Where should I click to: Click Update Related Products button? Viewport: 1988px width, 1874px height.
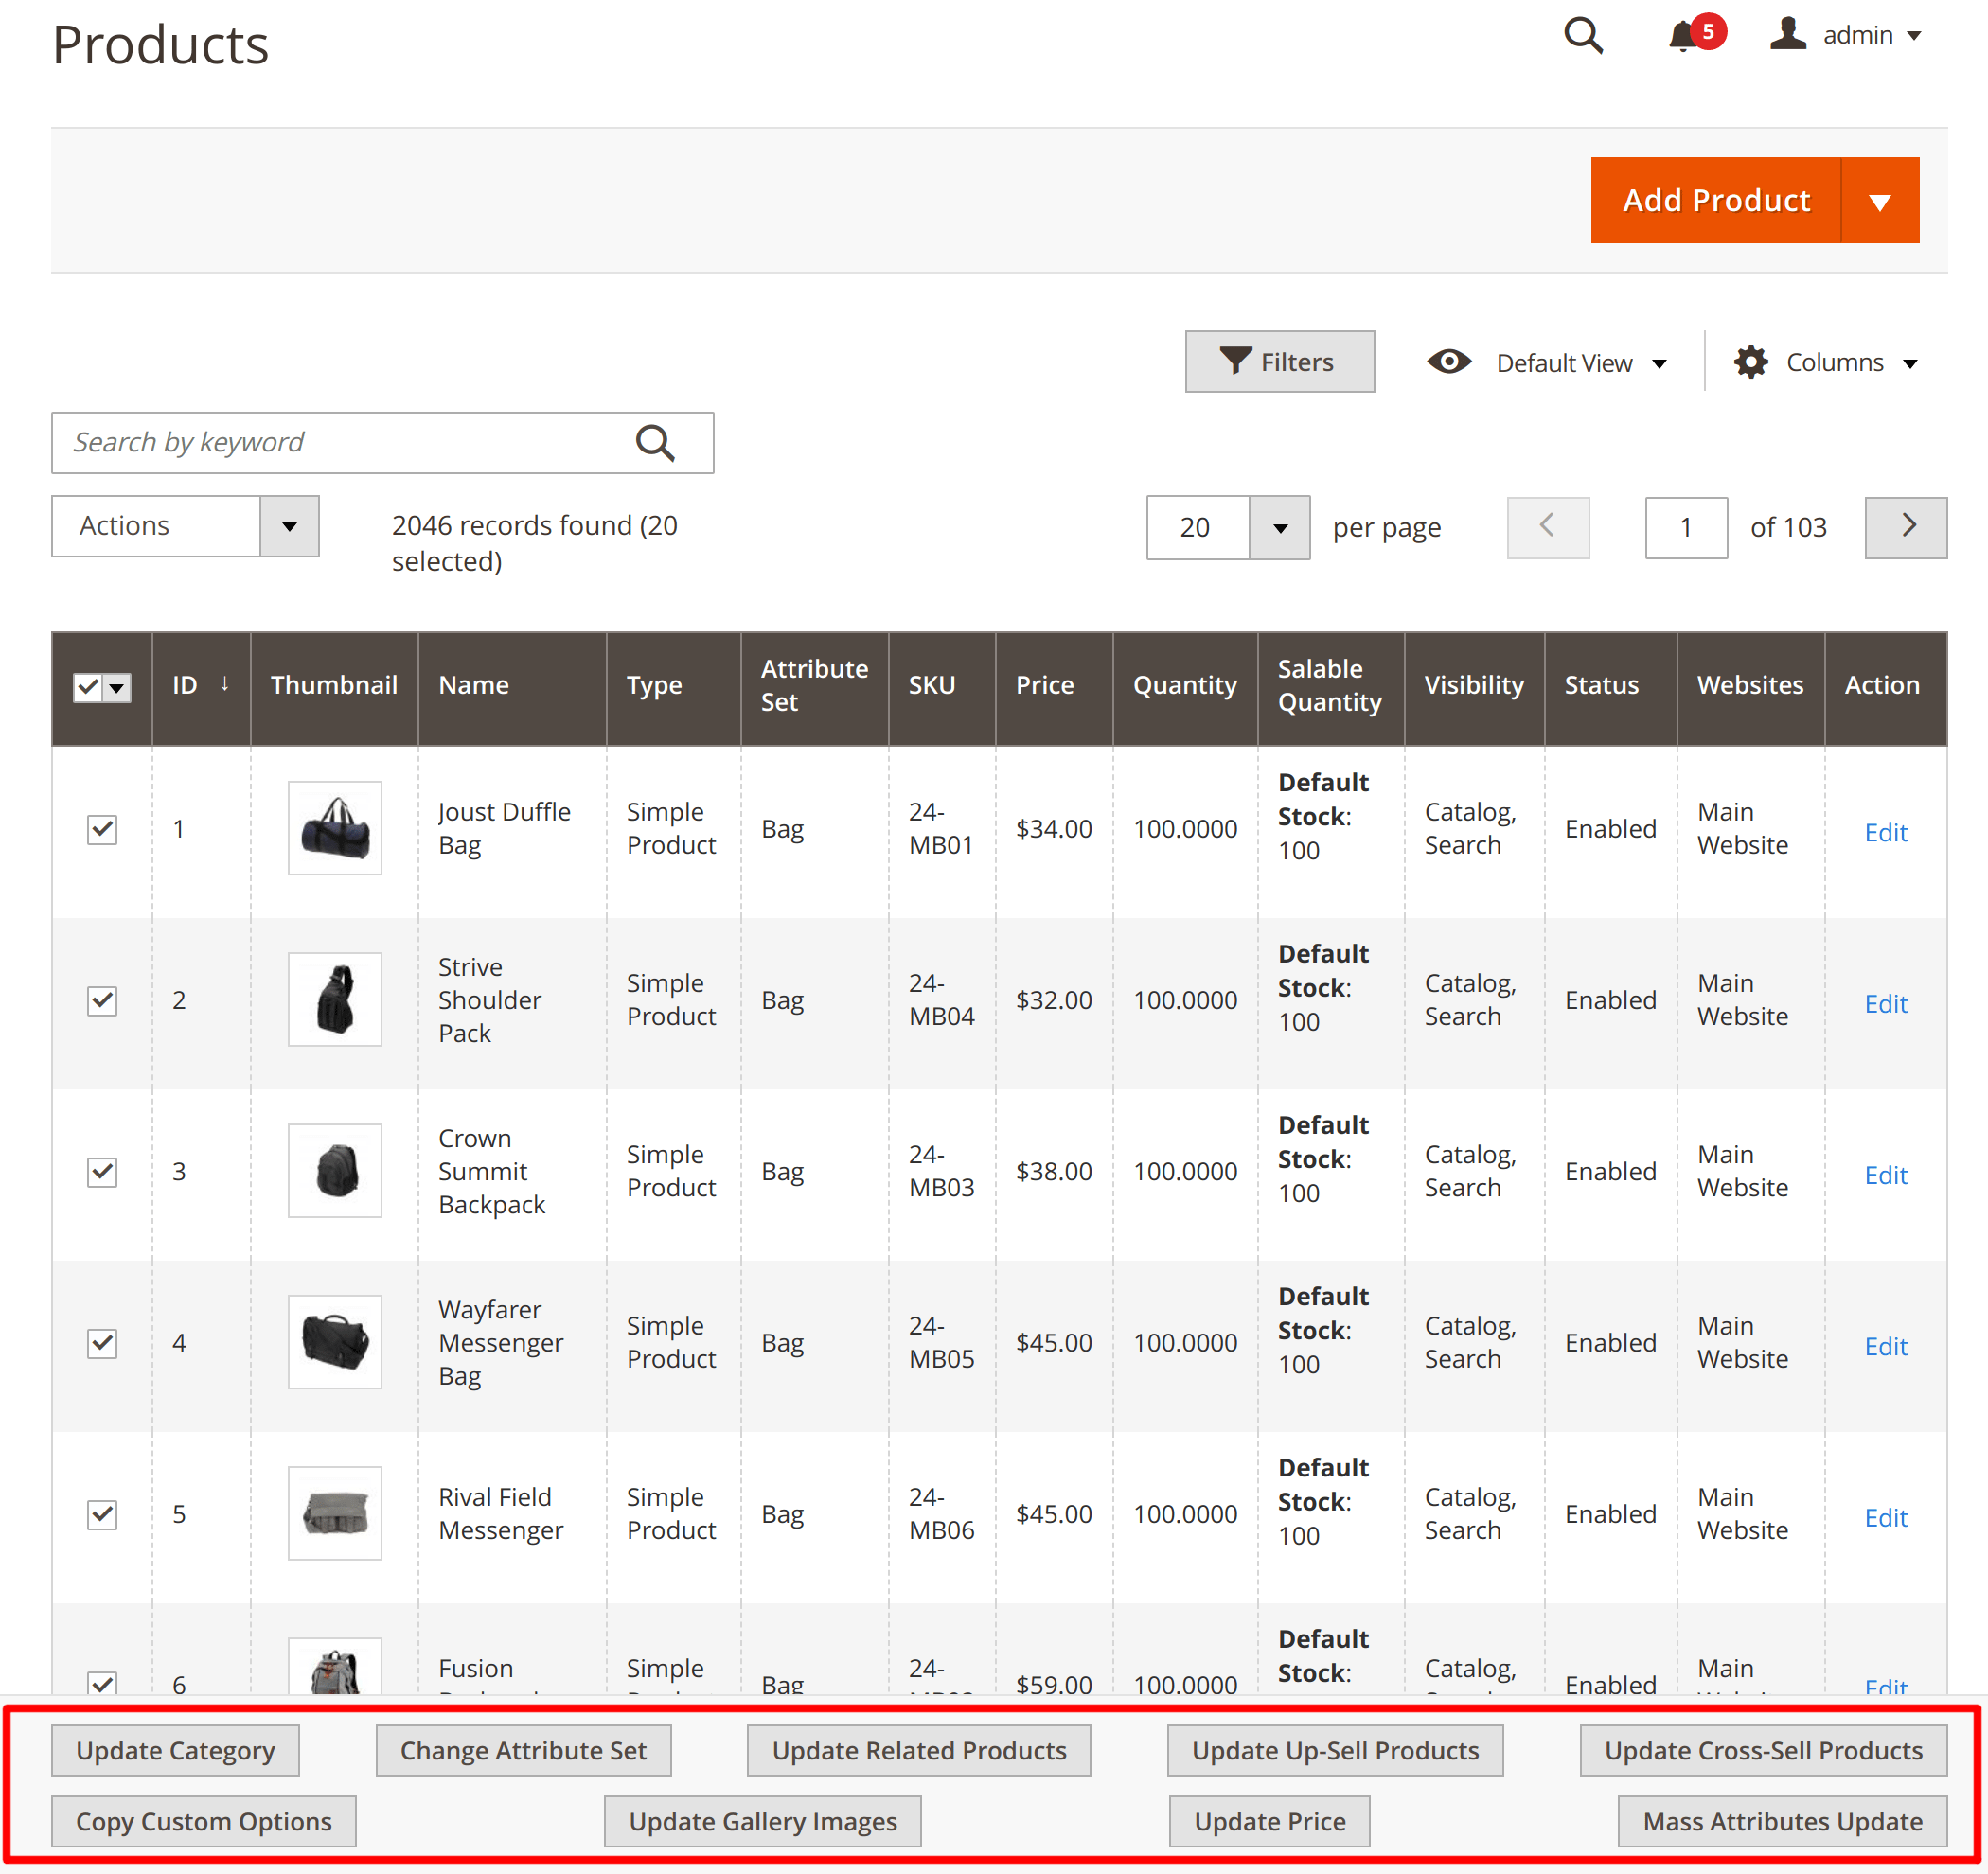[x=918, y=1750]
